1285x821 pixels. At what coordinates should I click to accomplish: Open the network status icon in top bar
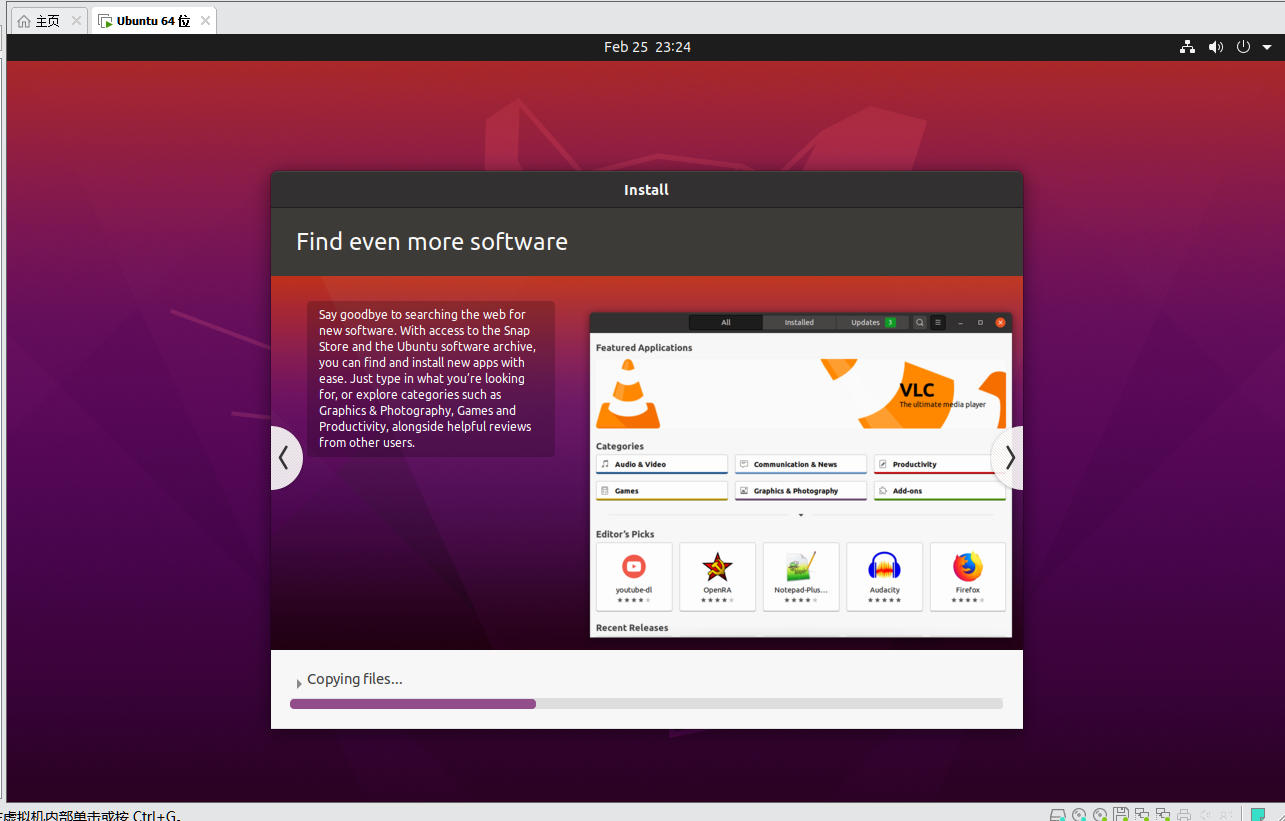[1187, 47]
